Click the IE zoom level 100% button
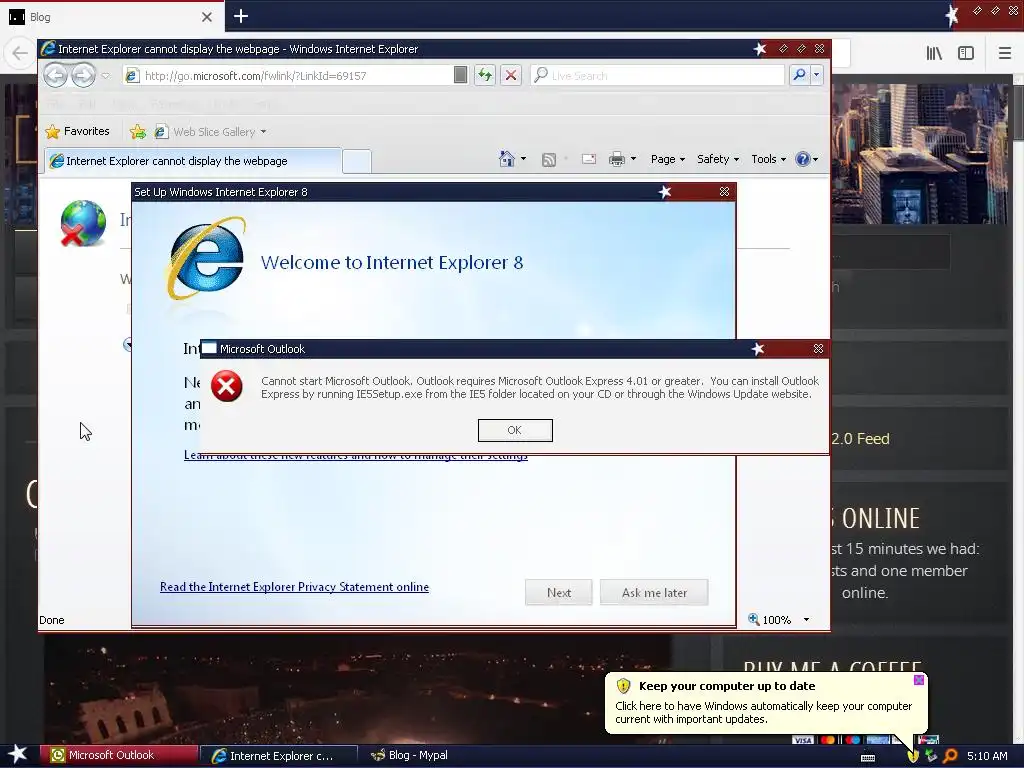Image resolution: width=1024 pixels, height=768 pixels. click(x=769, y=620)
